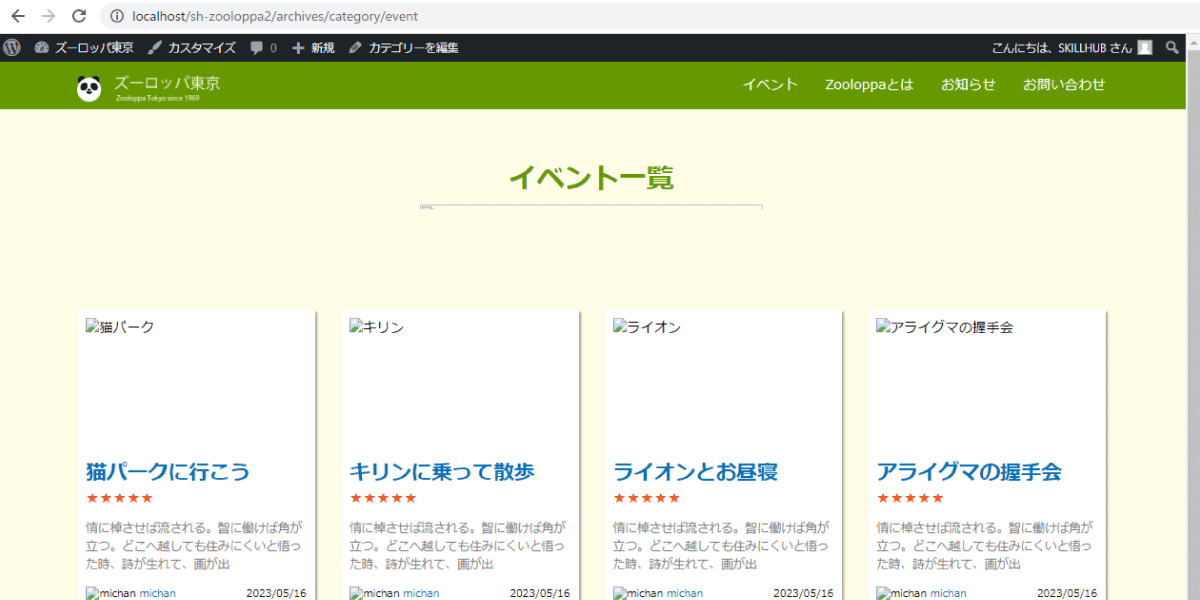The image size is (1200, 600).
Task: Click カスタマイズ in the admin bar
Action: coord(192,47)
